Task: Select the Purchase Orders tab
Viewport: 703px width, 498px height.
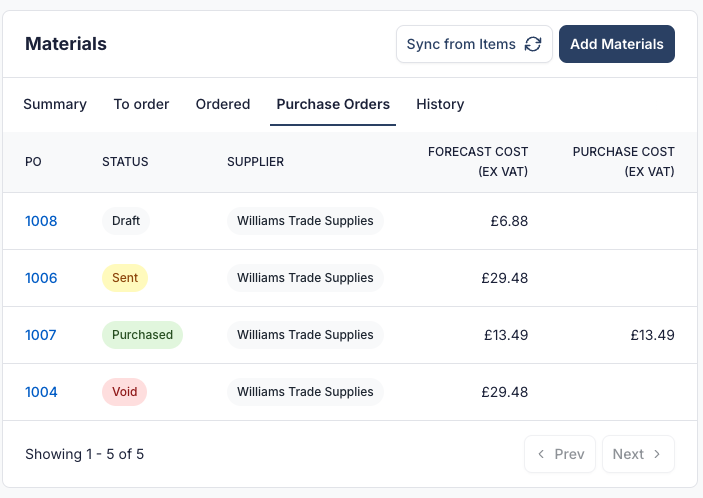Action: [x=333, y=104]
